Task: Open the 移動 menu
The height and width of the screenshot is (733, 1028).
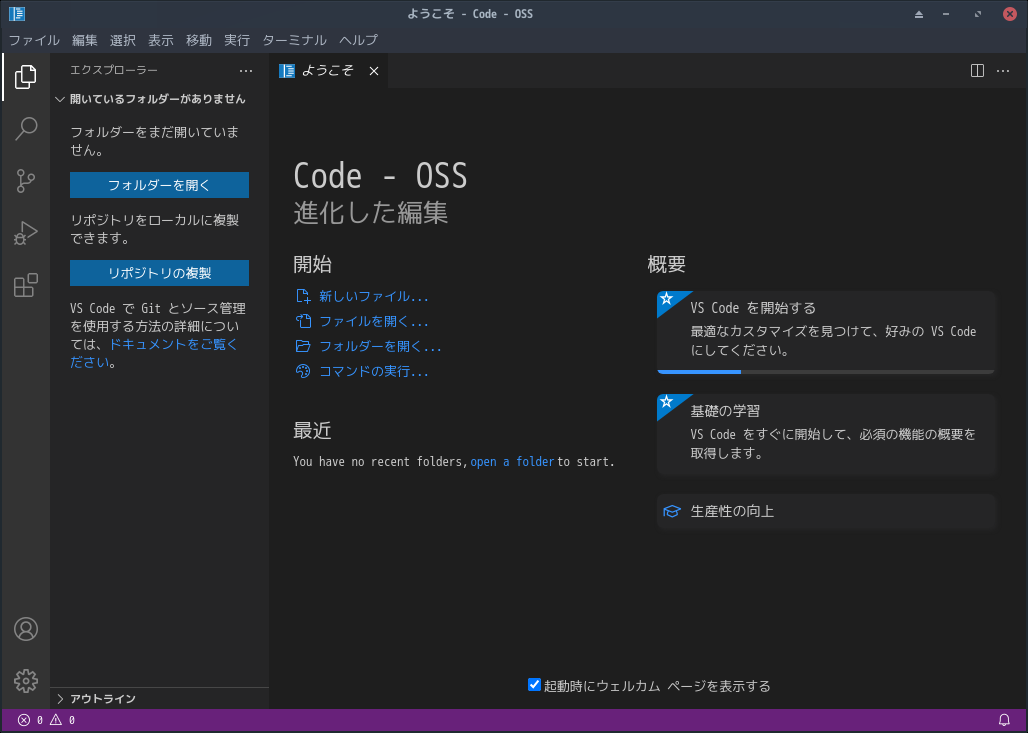Action: (x=199, y=40)
